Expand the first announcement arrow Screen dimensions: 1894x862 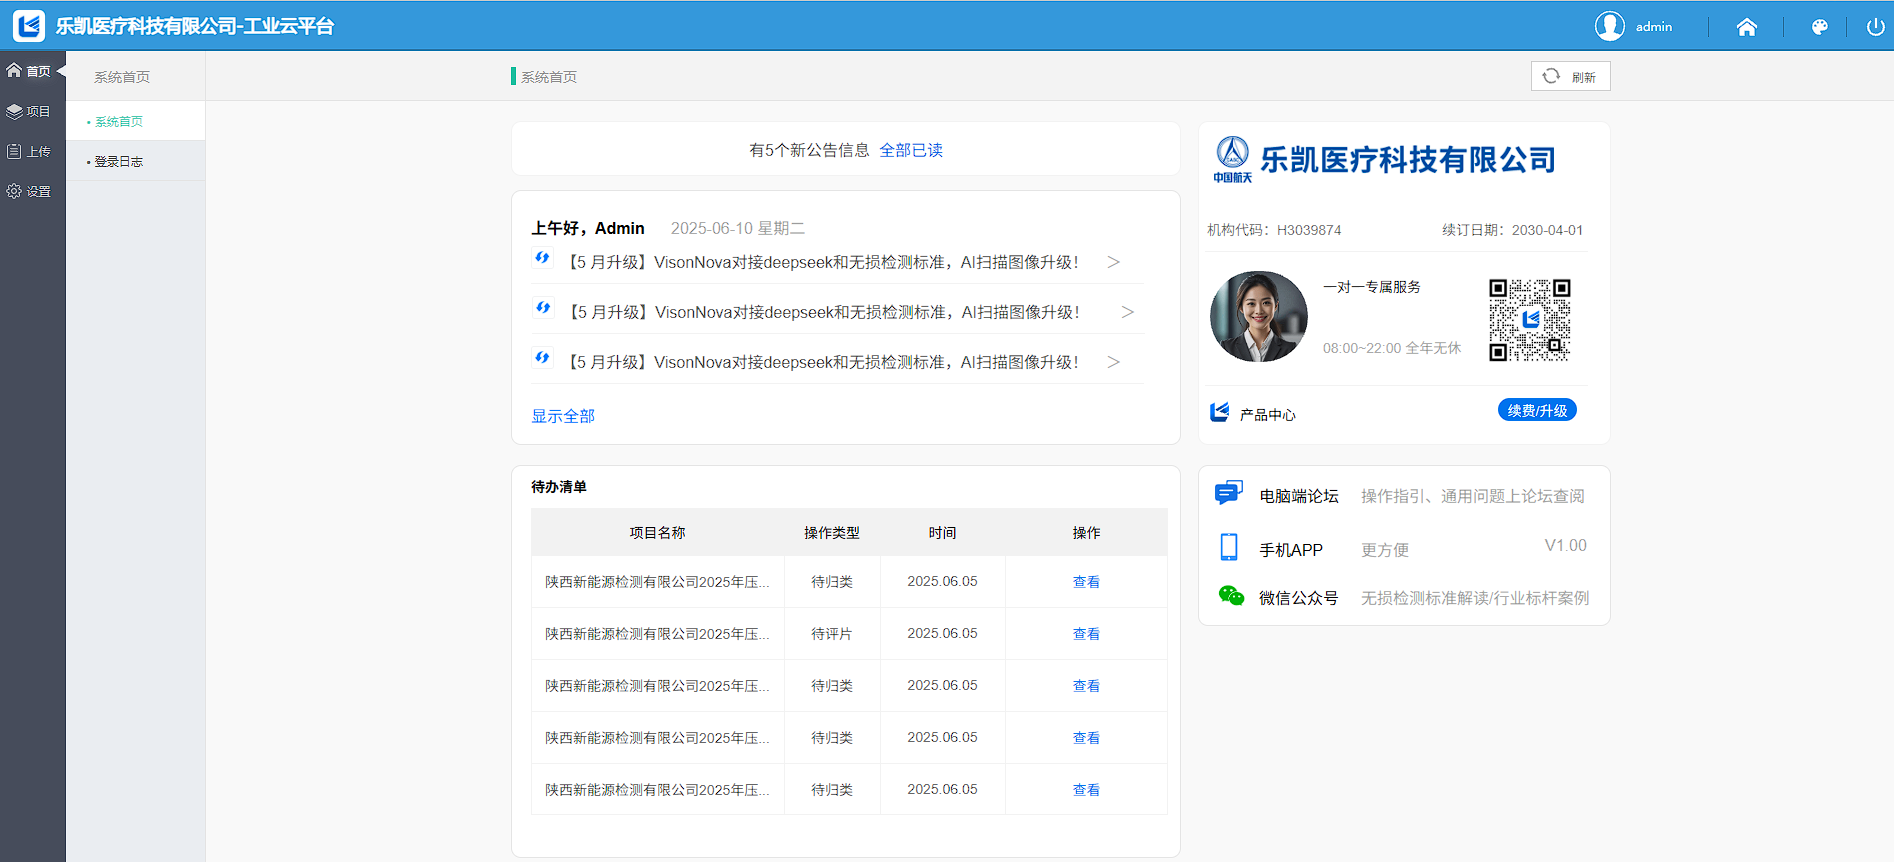coord(1113,262)
